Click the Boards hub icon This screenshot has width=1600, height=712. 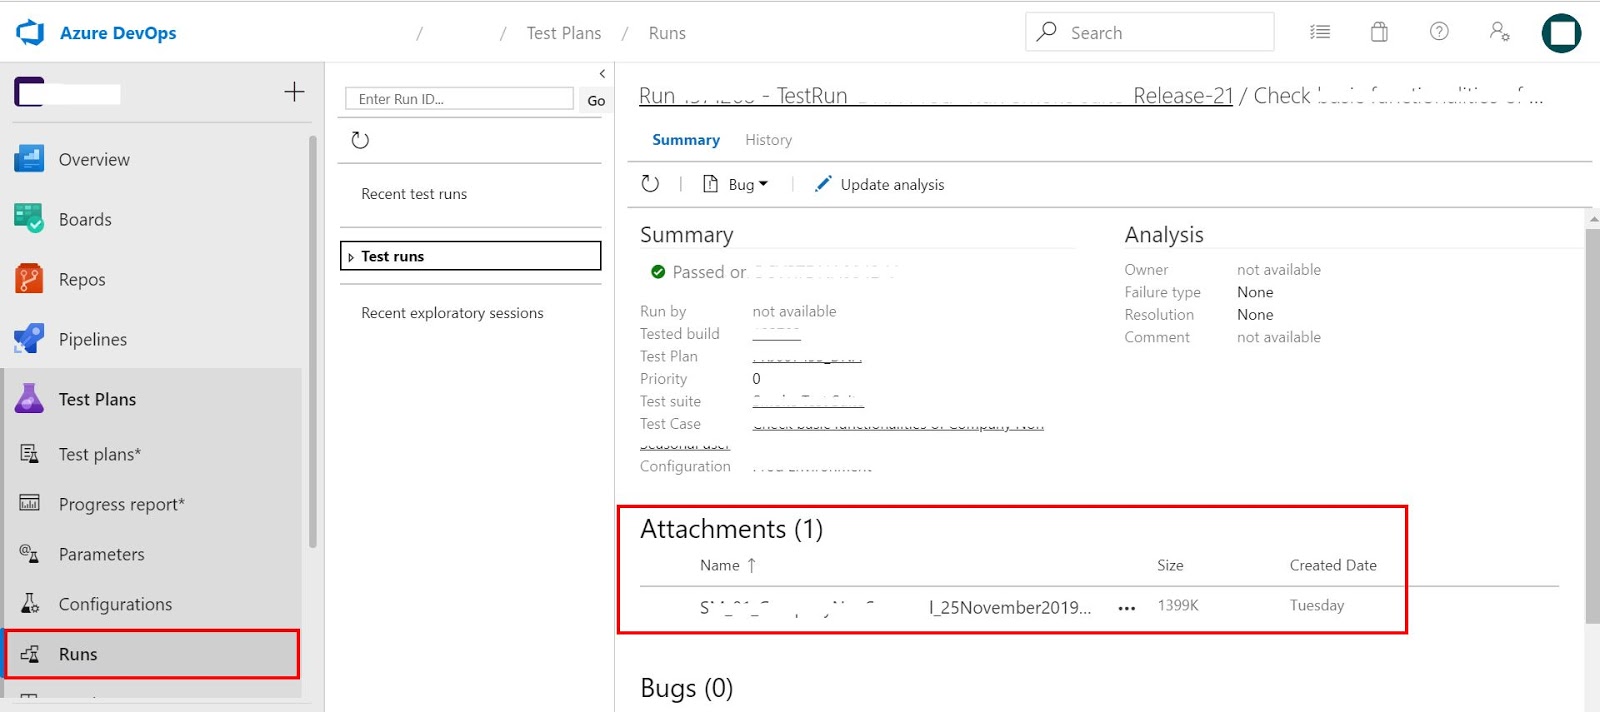(x=29, y=218)
